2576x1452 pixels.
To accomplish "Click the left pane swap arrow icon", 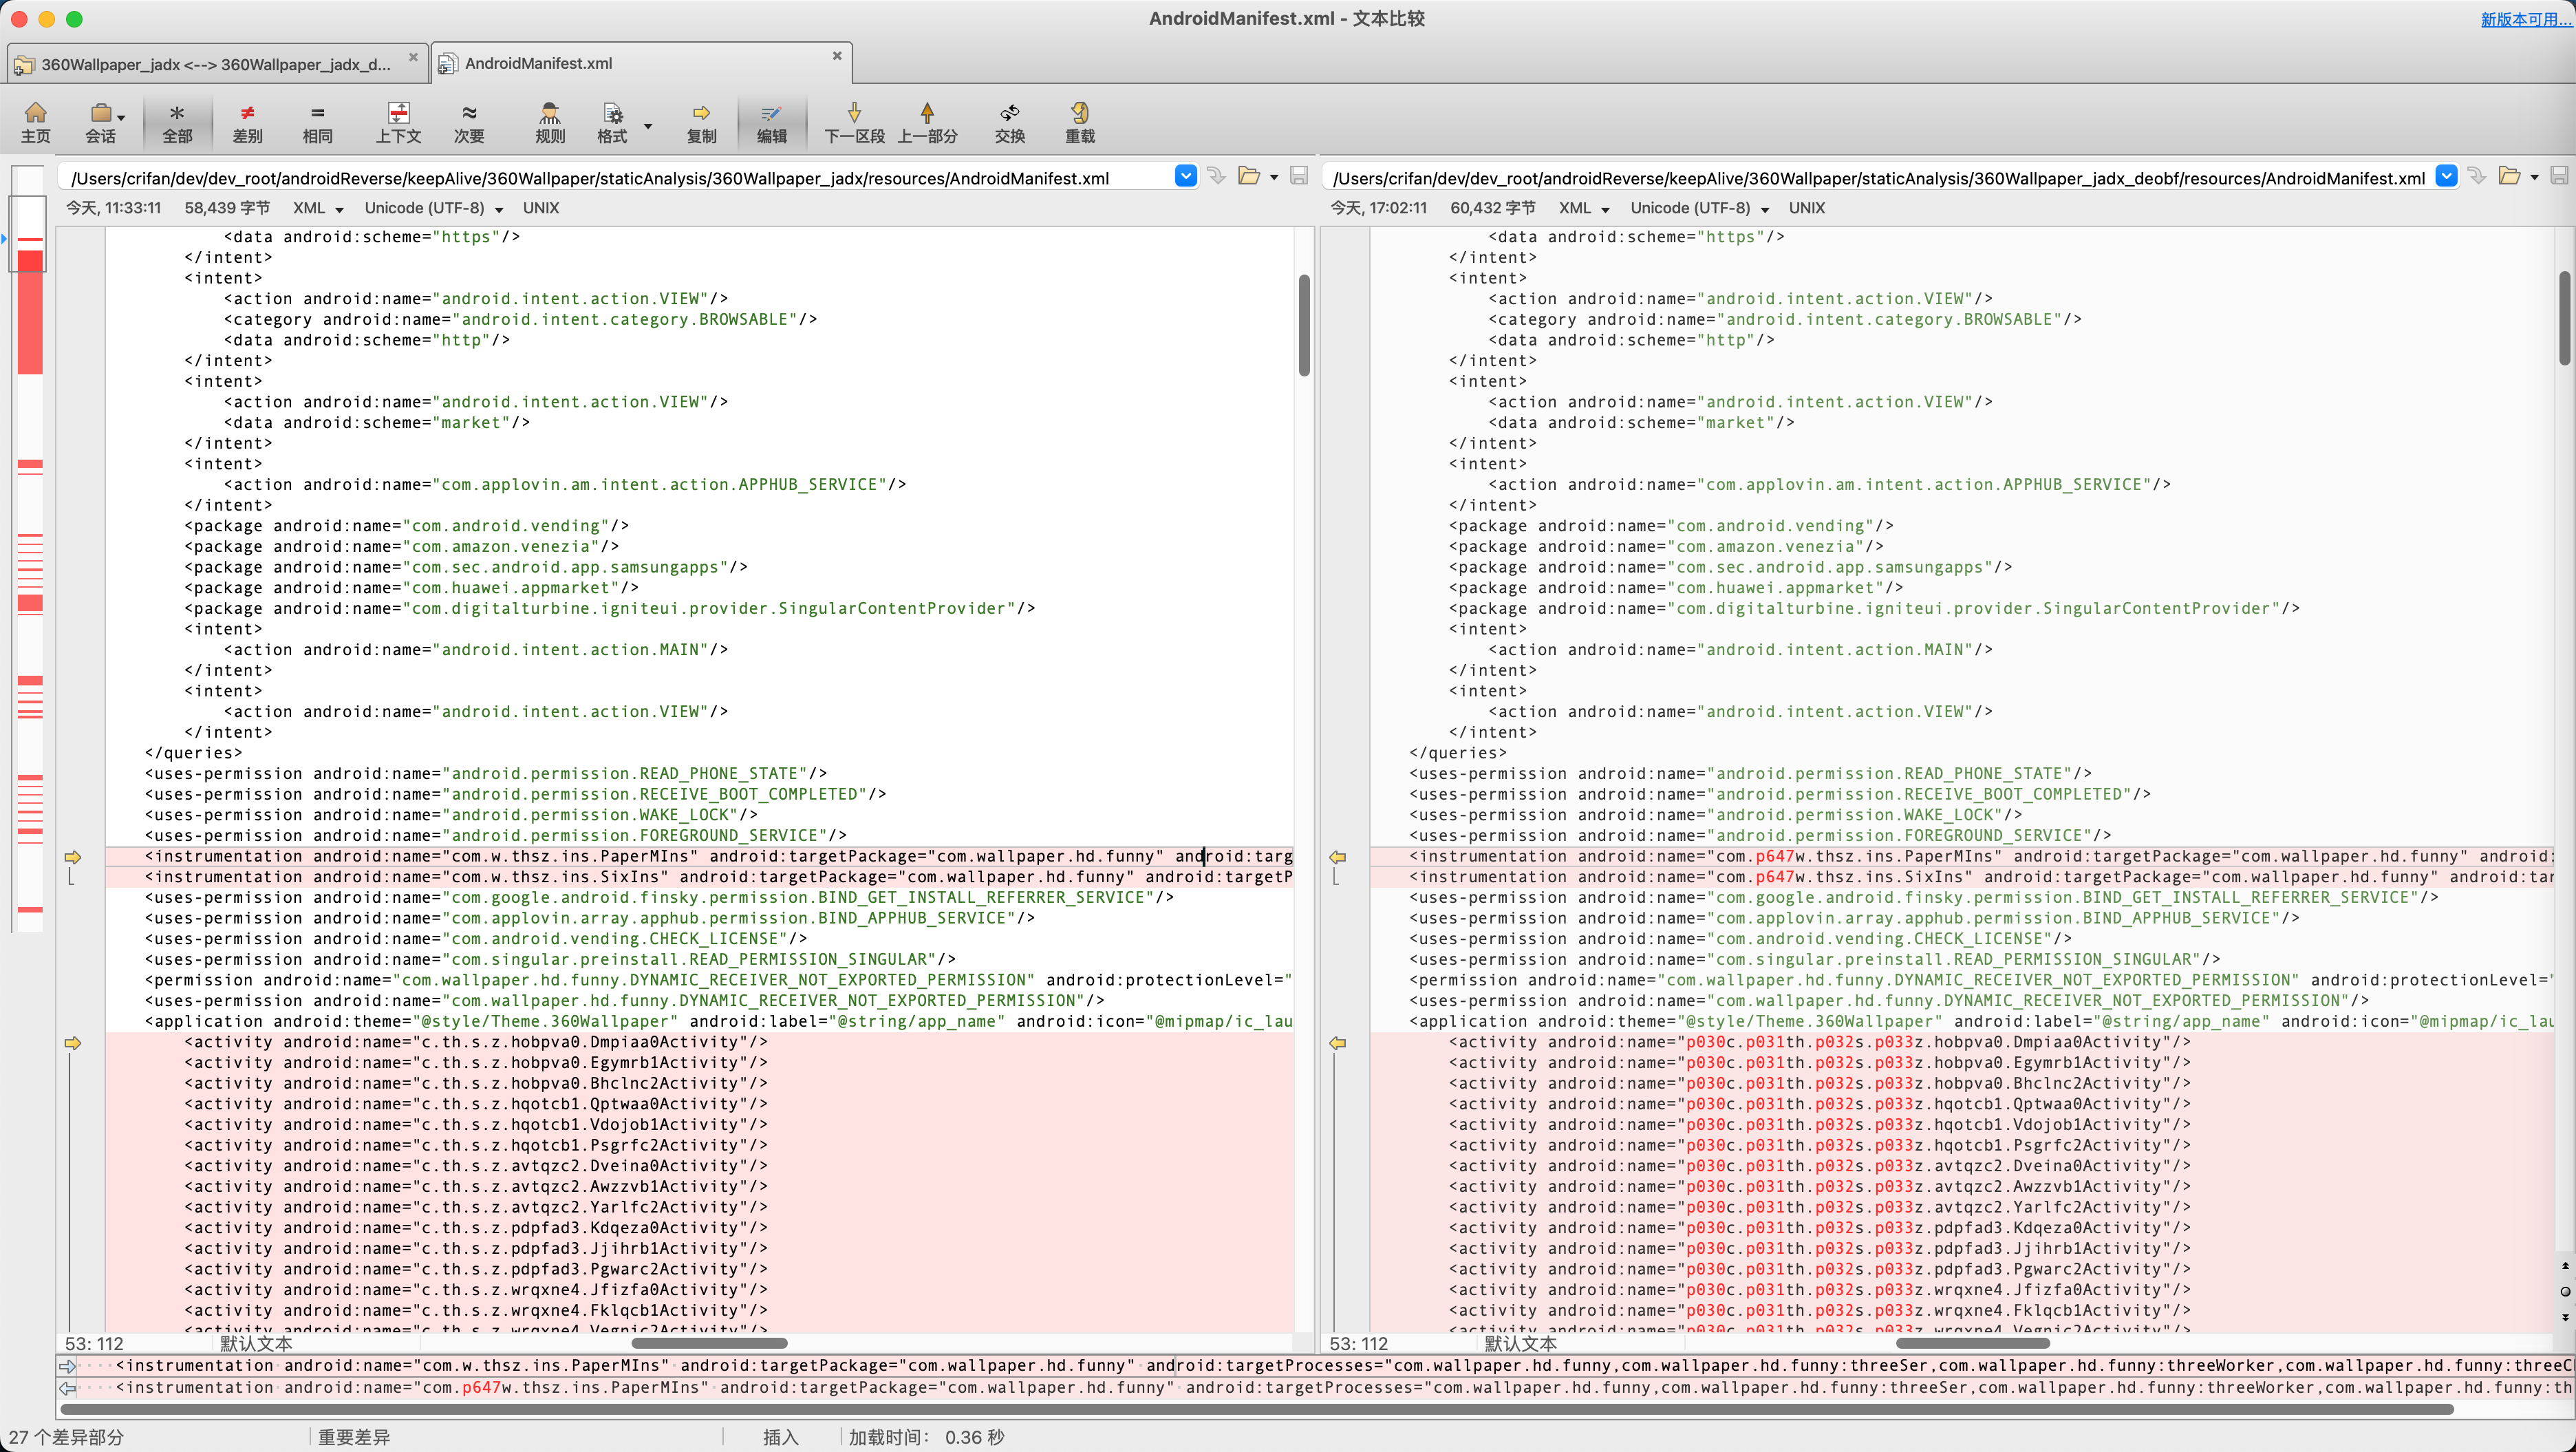I will (1216, 176).
